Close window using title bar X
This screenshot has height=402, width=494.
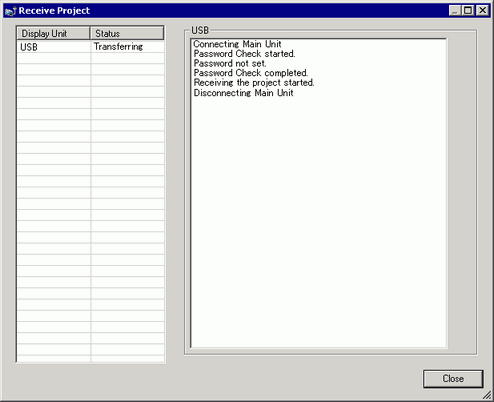coord(482,11)
